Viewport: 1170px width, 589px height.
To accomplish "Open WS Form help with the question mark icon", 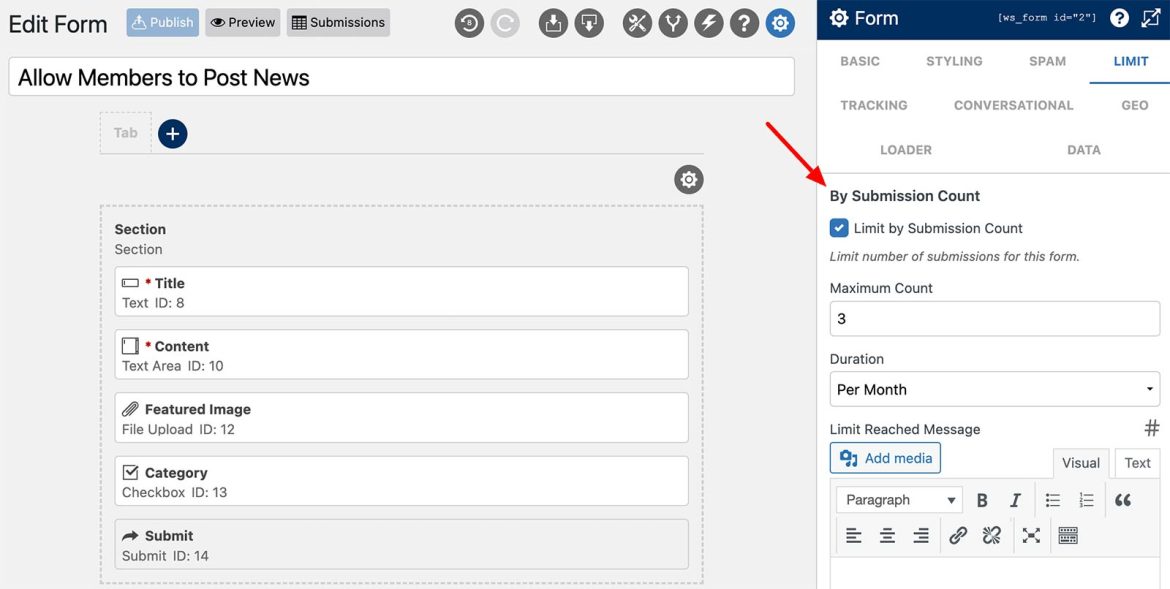I will click(x=745, y=22).
